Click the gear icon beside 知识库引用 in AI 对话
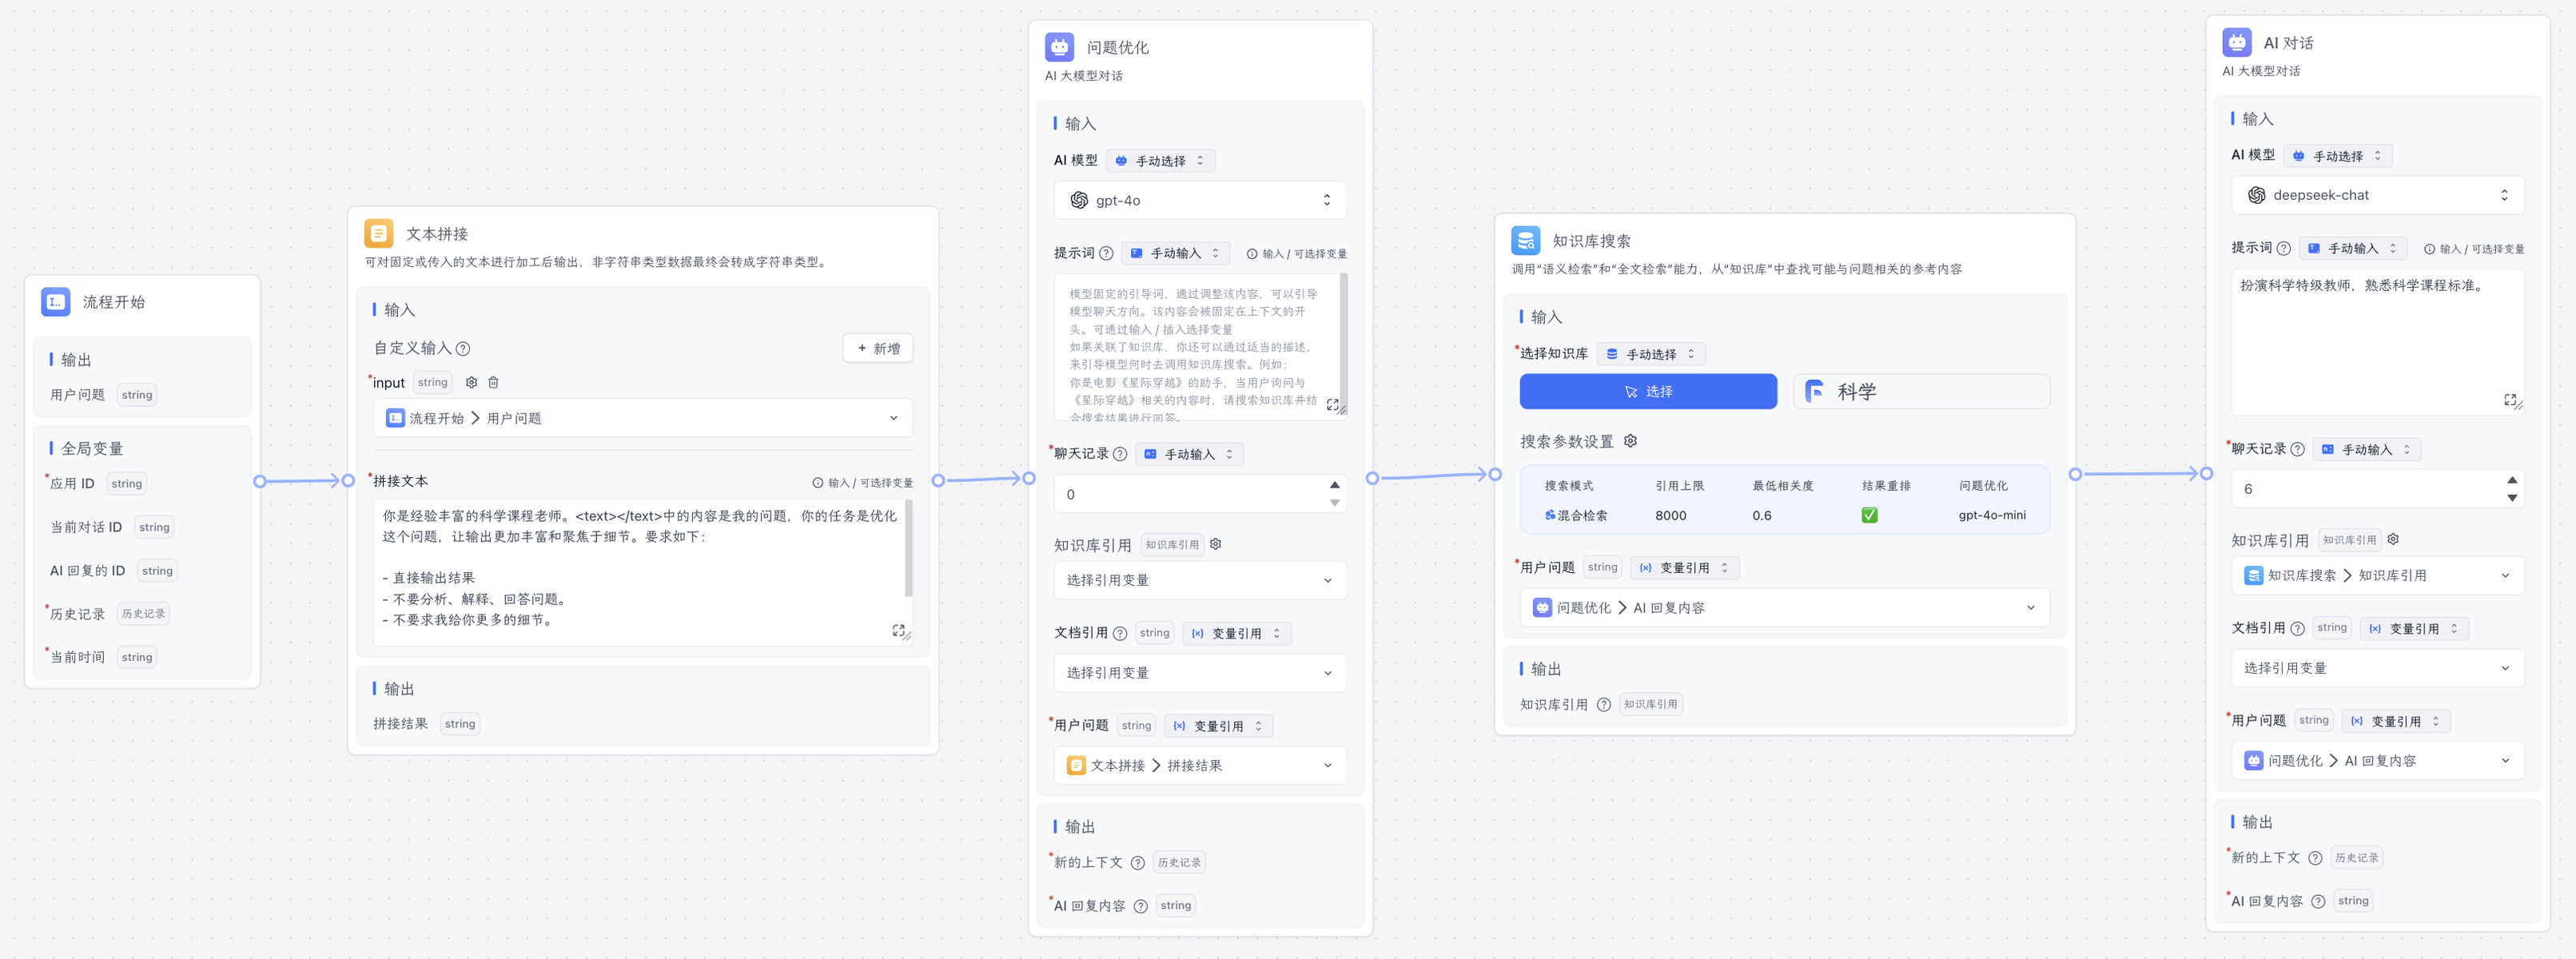Viewport: 2576px width, 959px height. pyautogui.click(x=2393, y=539)
